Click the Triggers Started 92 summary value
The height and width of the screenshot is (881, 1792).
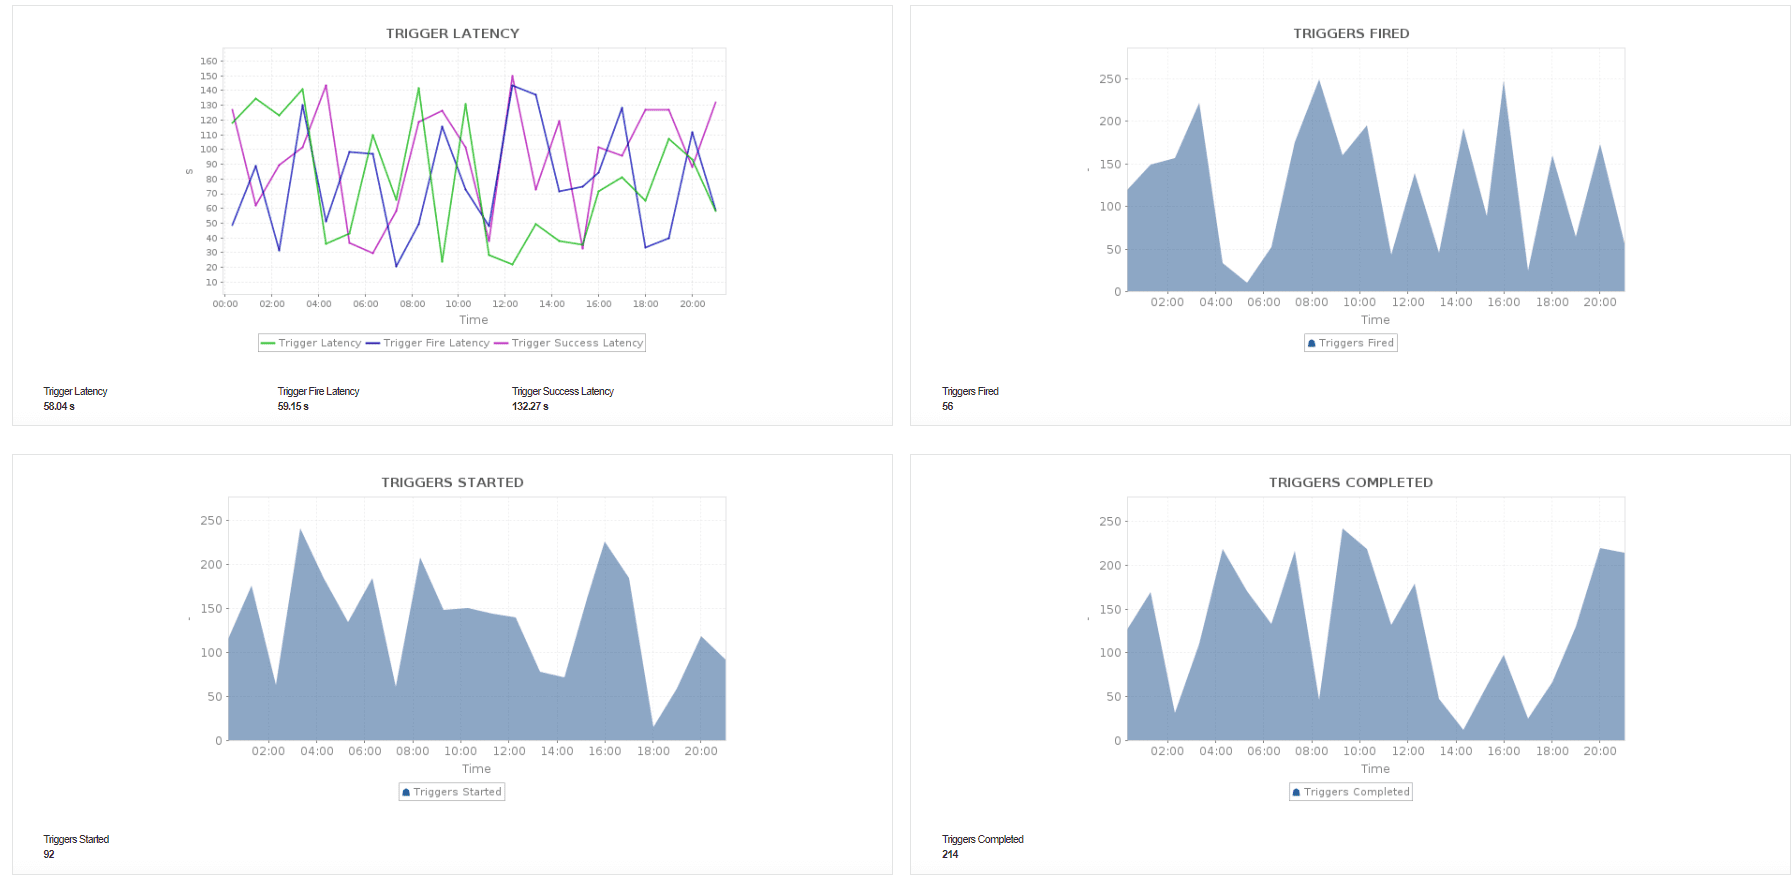click(x=49, y=855)
